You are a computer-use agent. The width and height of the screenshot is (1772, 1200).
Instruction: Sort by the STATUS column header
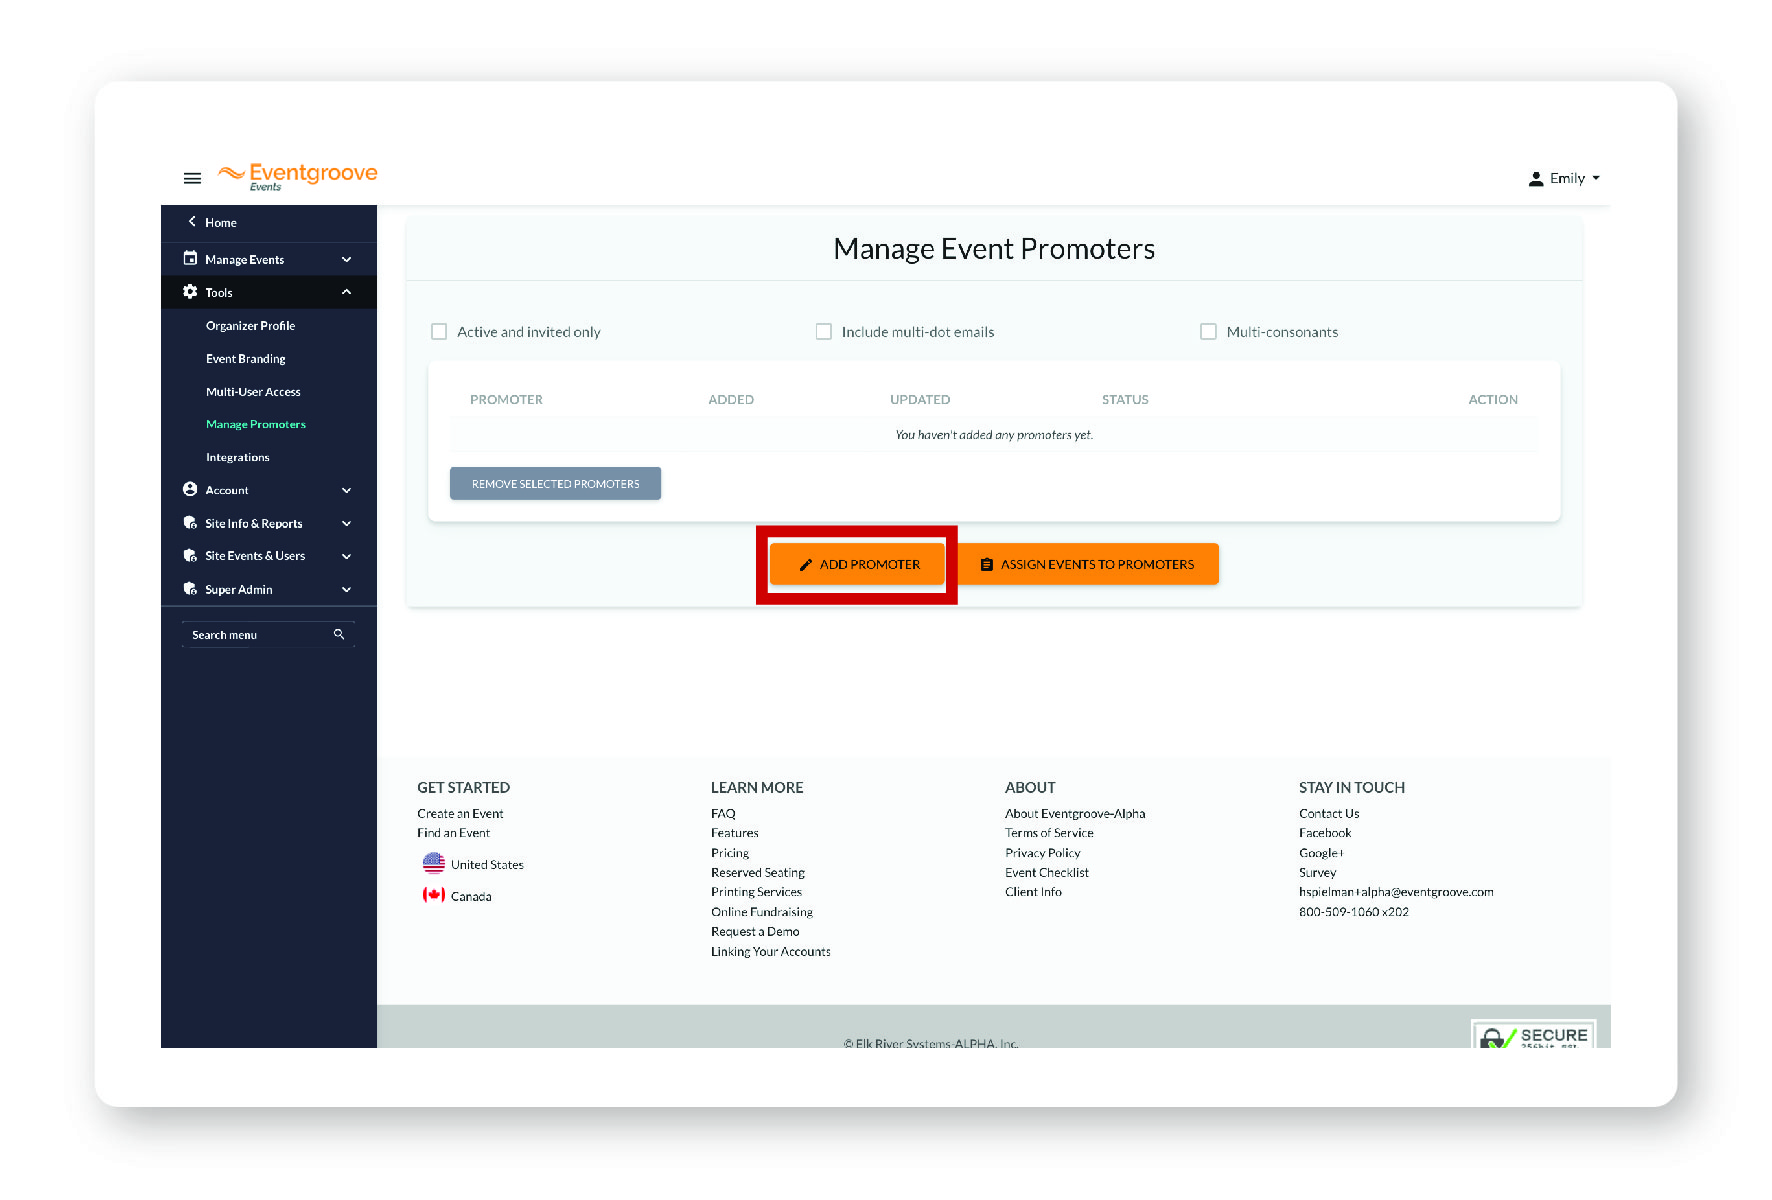pyautogui.click(x=1125, y=399)
